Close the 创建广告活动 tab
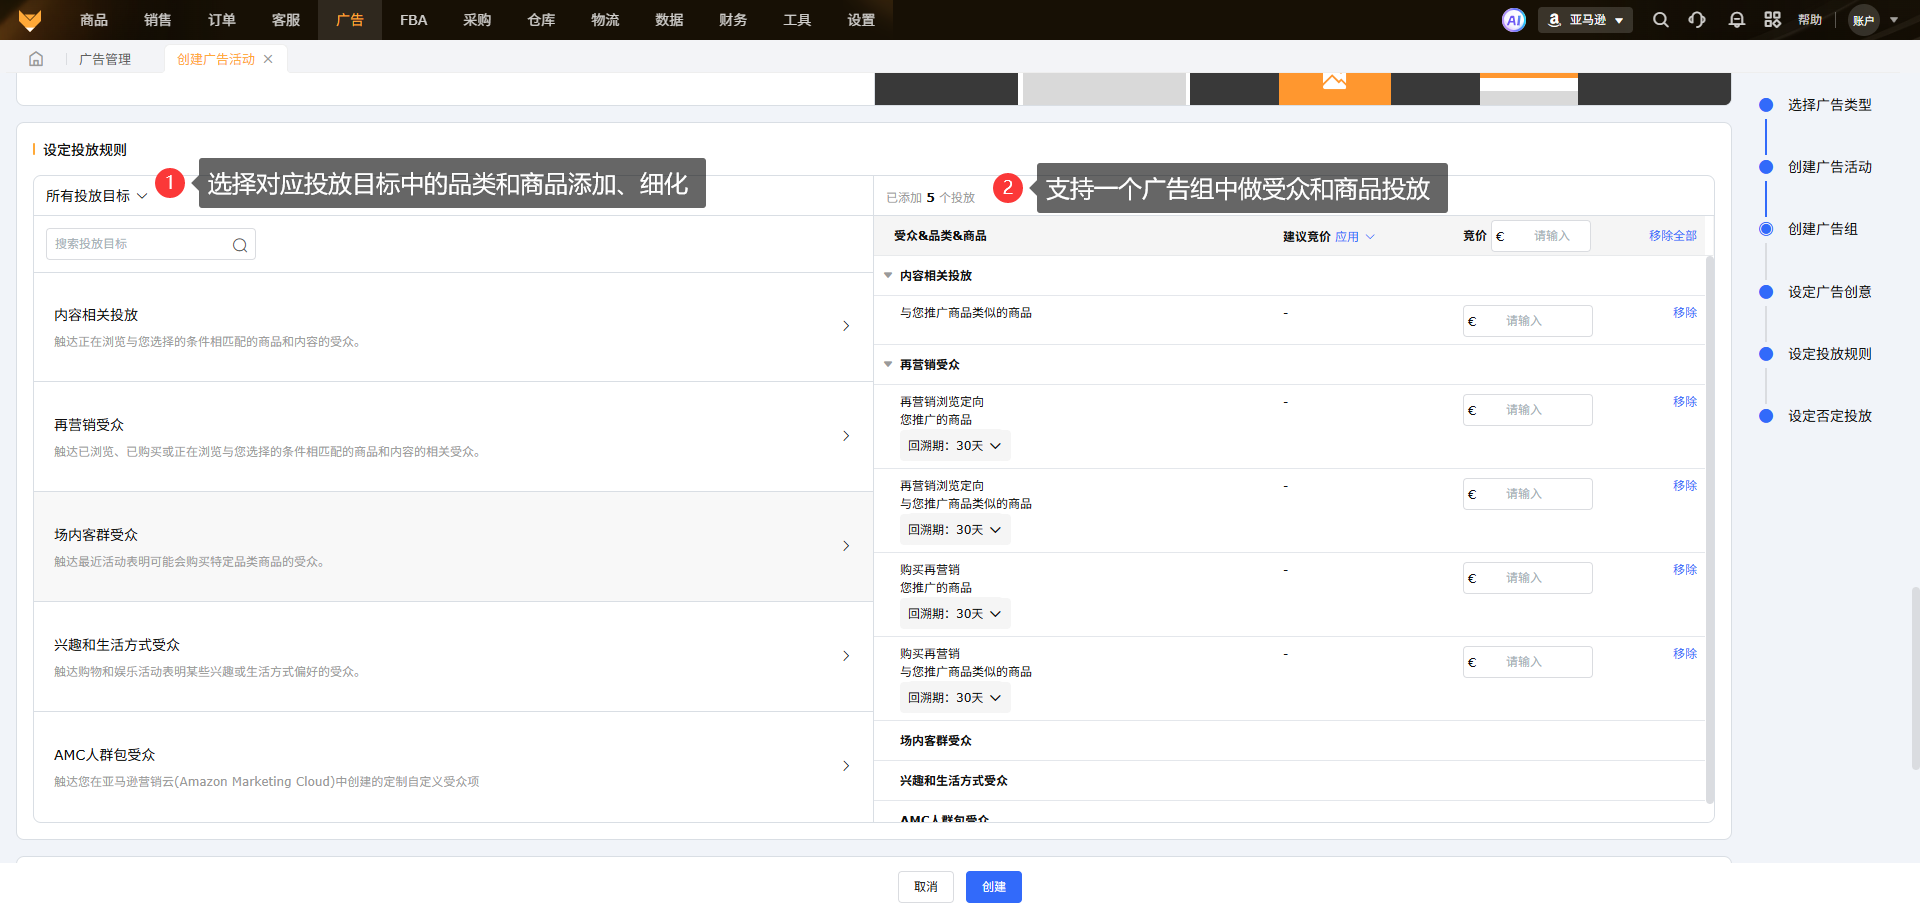The image size is (1920, 911). point(268,59)
